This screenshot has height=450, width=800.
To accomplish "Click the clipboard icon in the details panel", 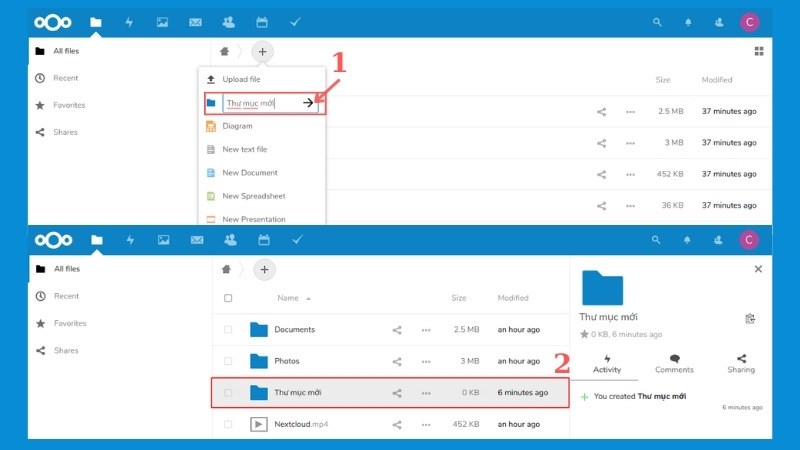I will 750,319.
